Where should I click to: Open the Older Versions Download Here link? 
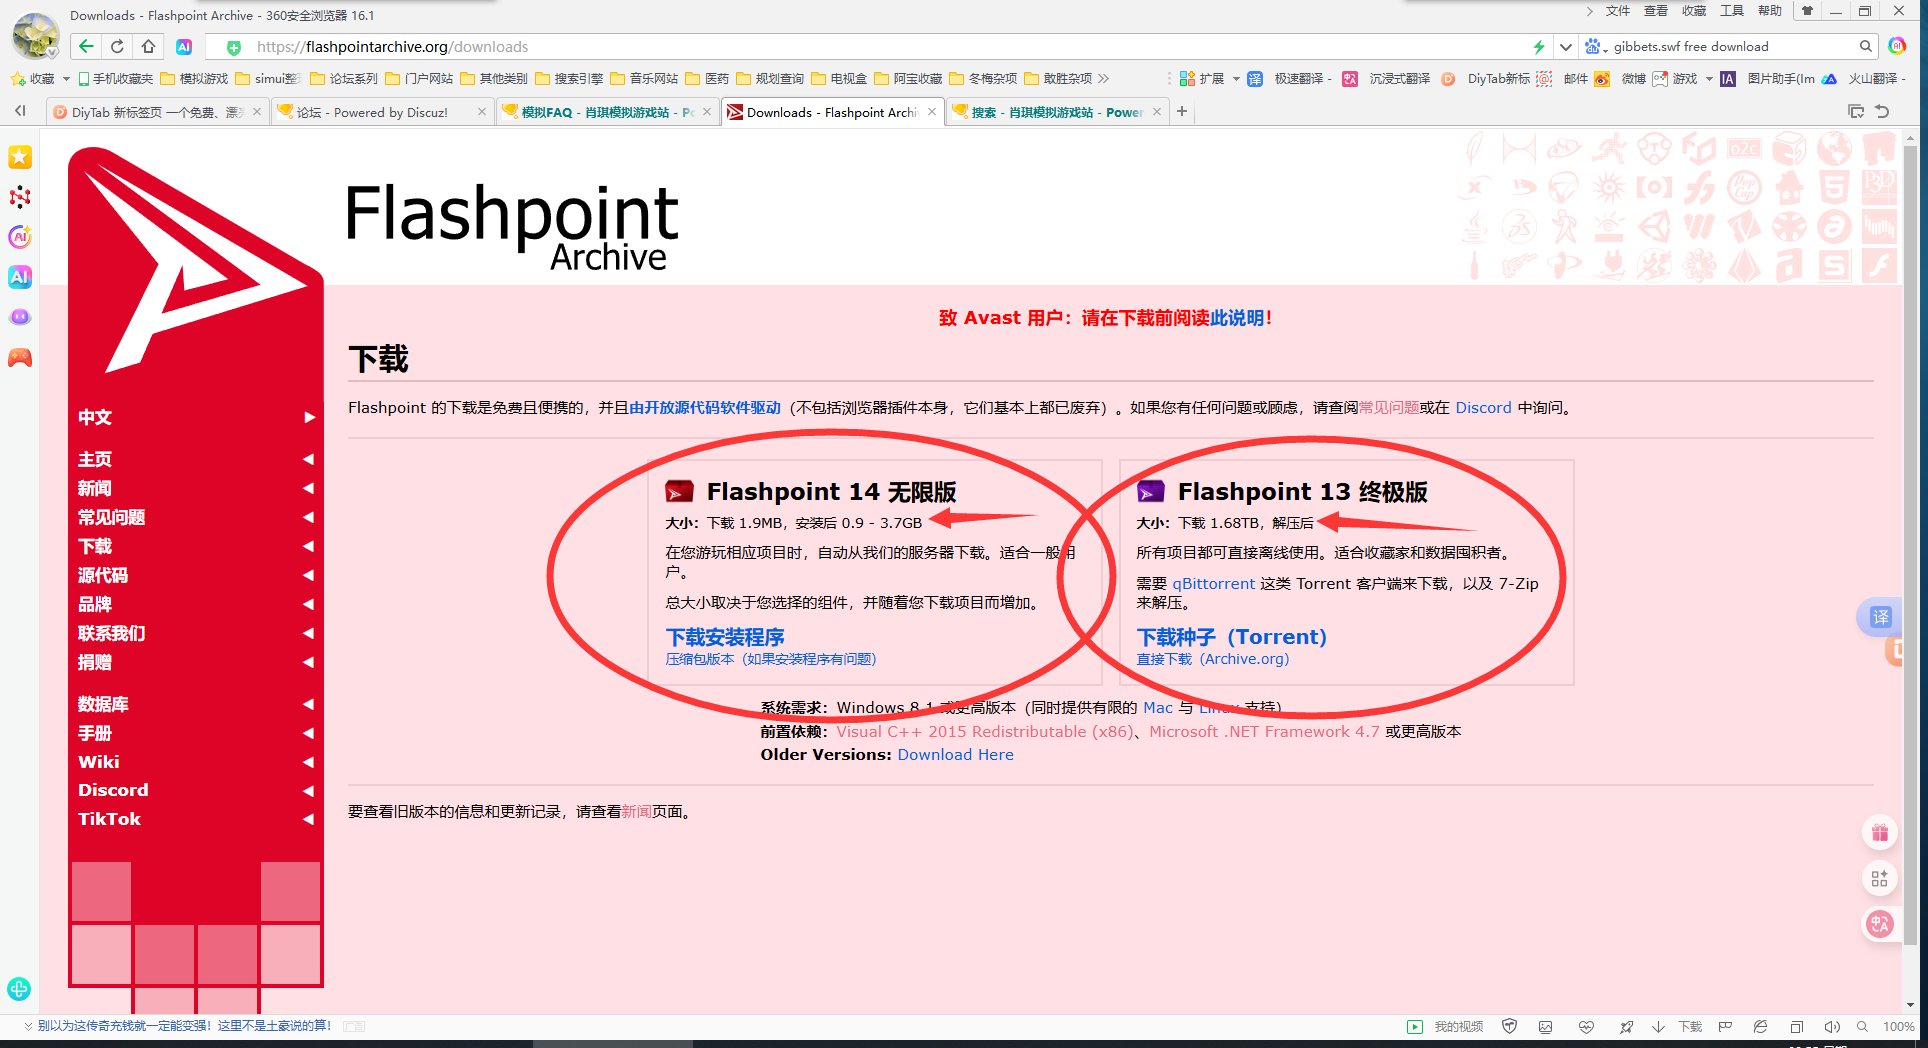click(955, 755)
